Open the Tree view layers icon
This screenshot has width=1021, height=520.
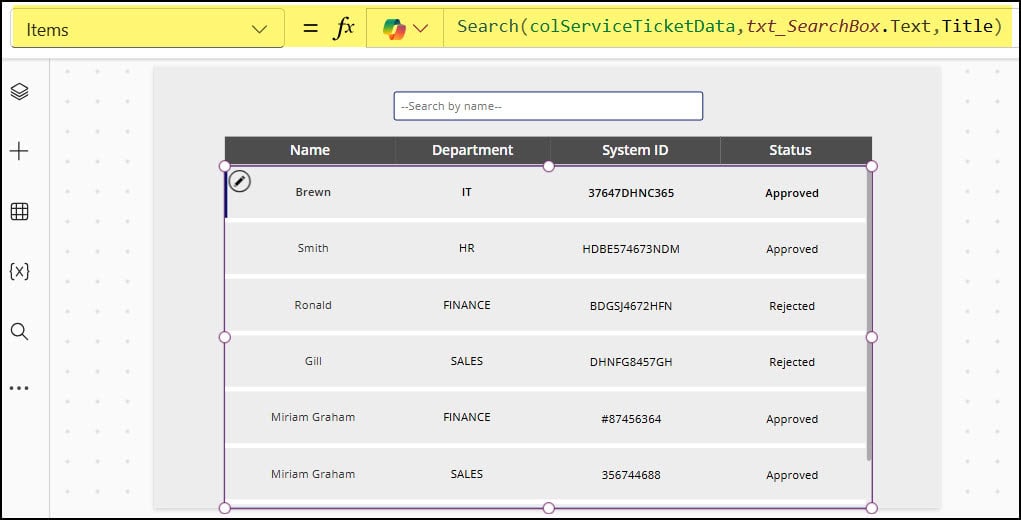(x=20, y=92)
